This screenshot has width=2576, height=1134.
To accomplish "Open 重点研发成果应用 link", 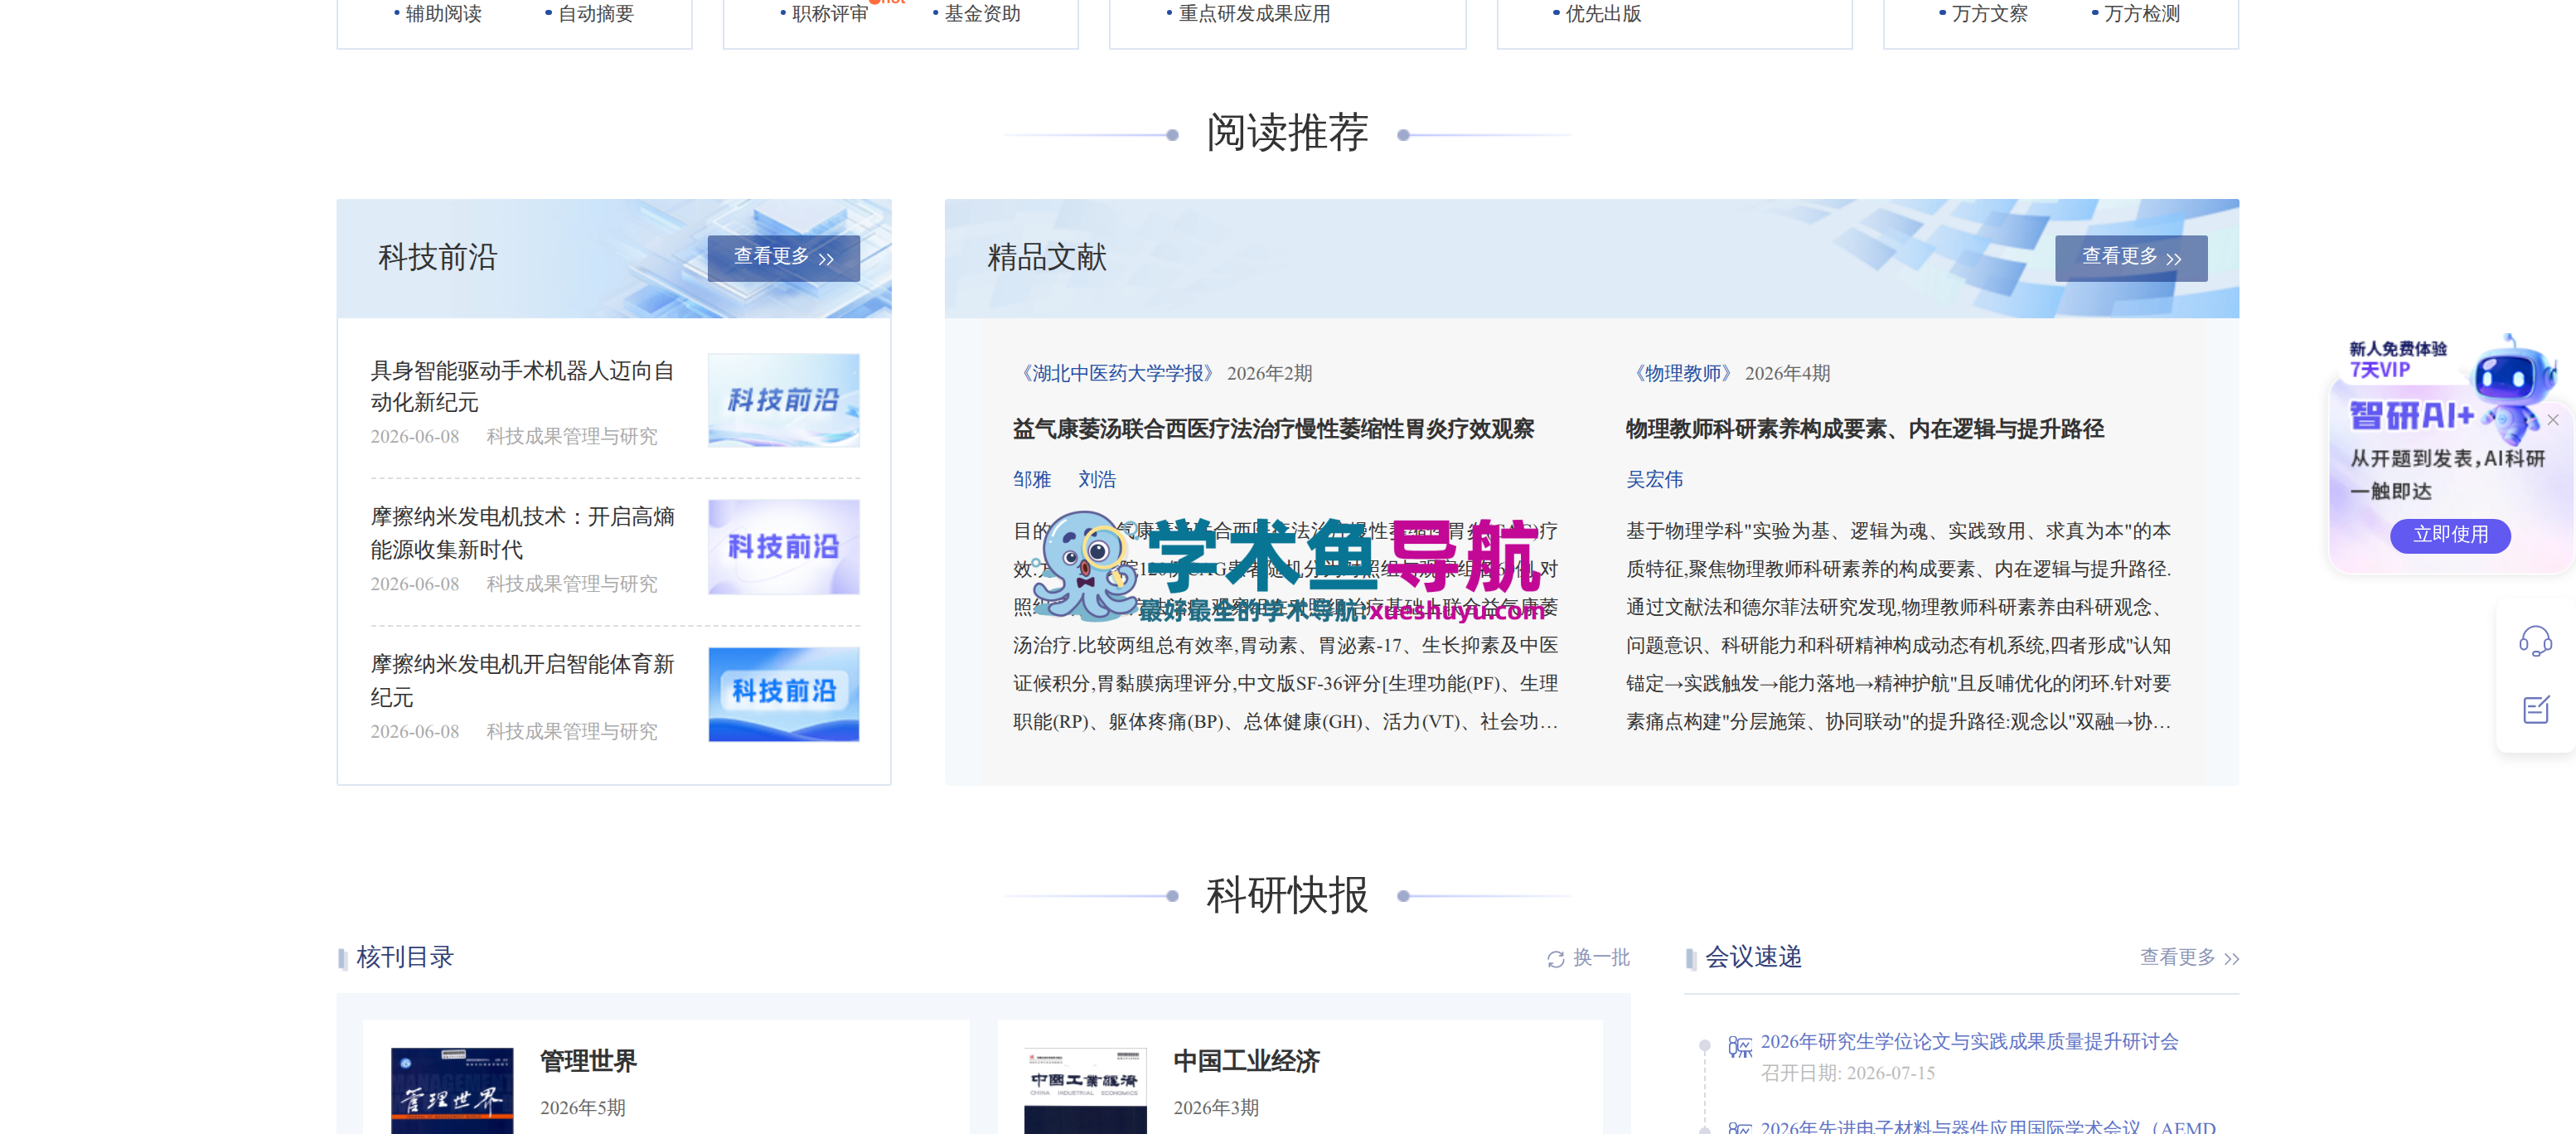I will click(x=1254, y=13).
